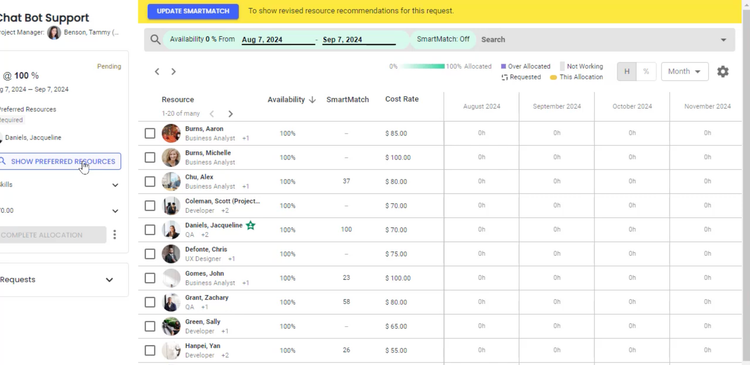This screenshot has width=750, height=365.
Task: Click the SmartMatch: Off filter chip
Action: click(x=443, y=40)
